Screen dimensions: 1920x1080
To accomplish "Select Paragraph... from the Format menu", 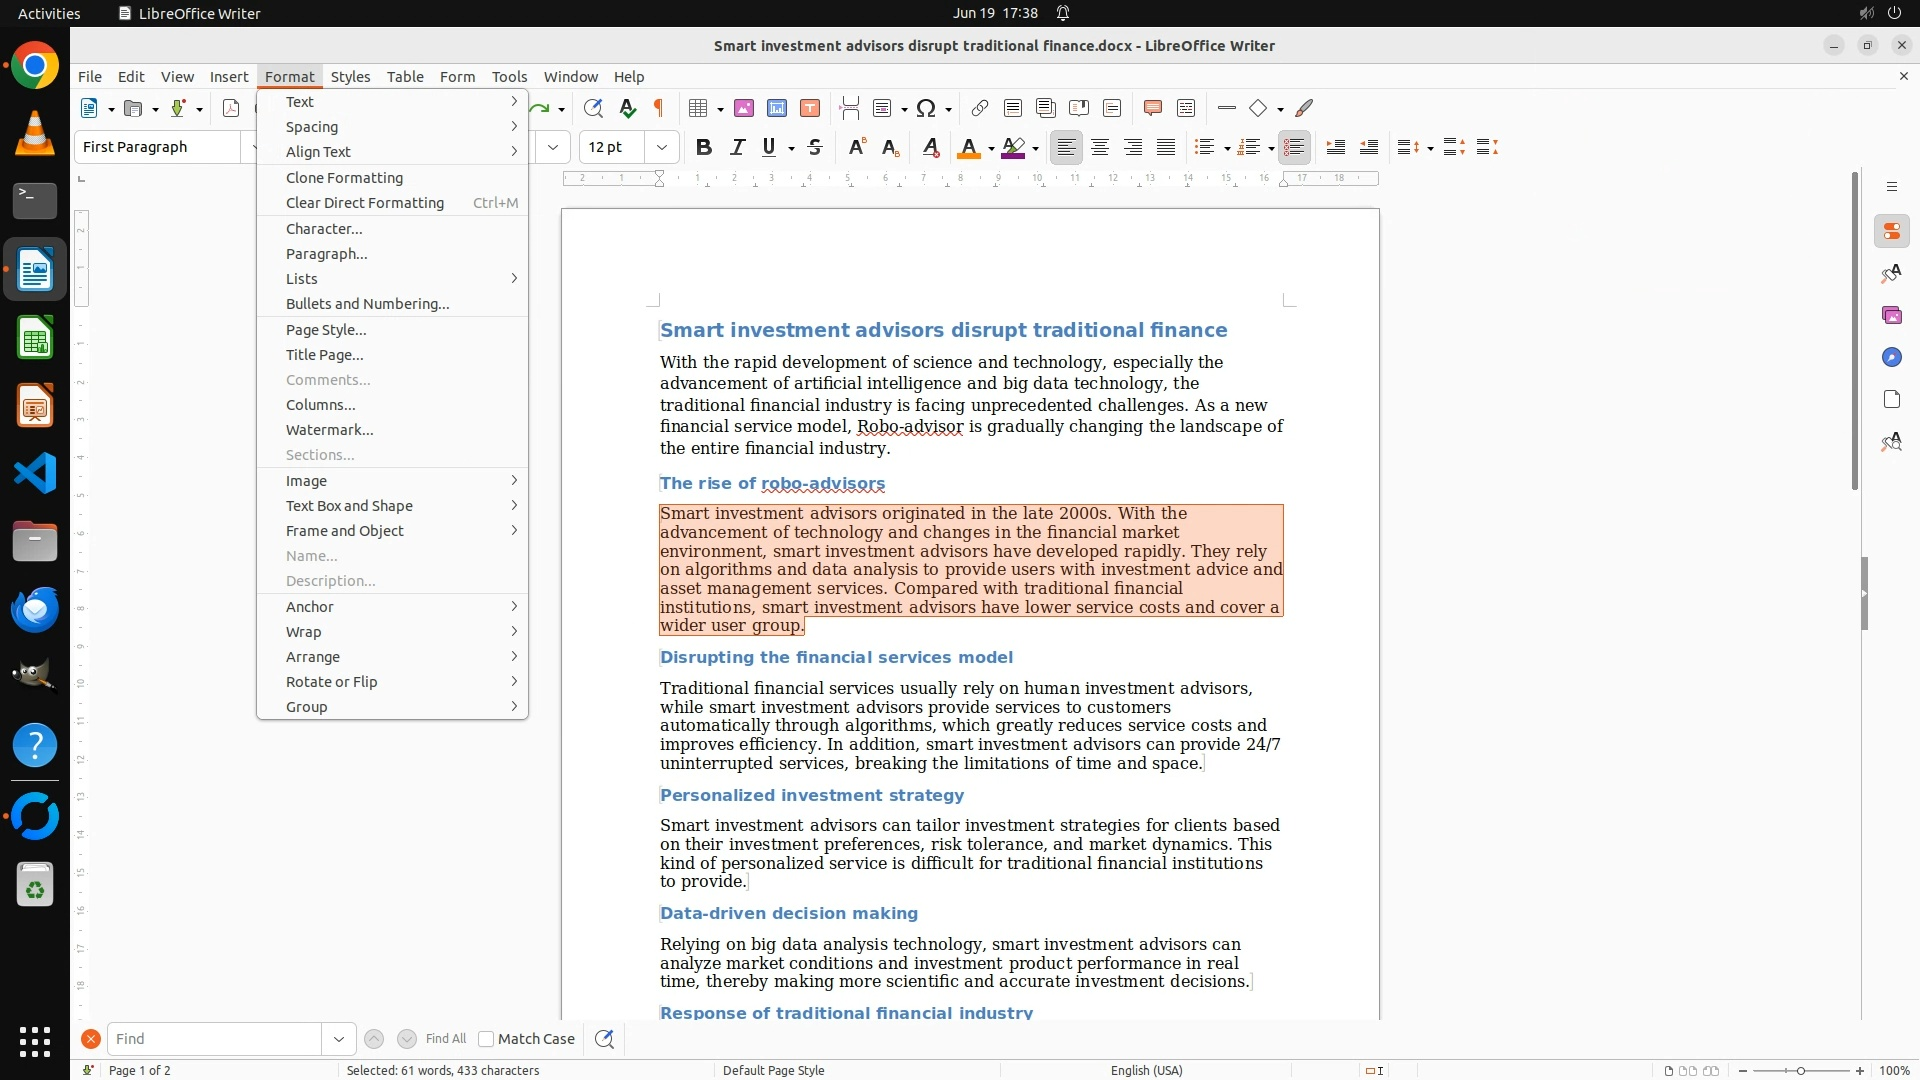I will point(326,254).
